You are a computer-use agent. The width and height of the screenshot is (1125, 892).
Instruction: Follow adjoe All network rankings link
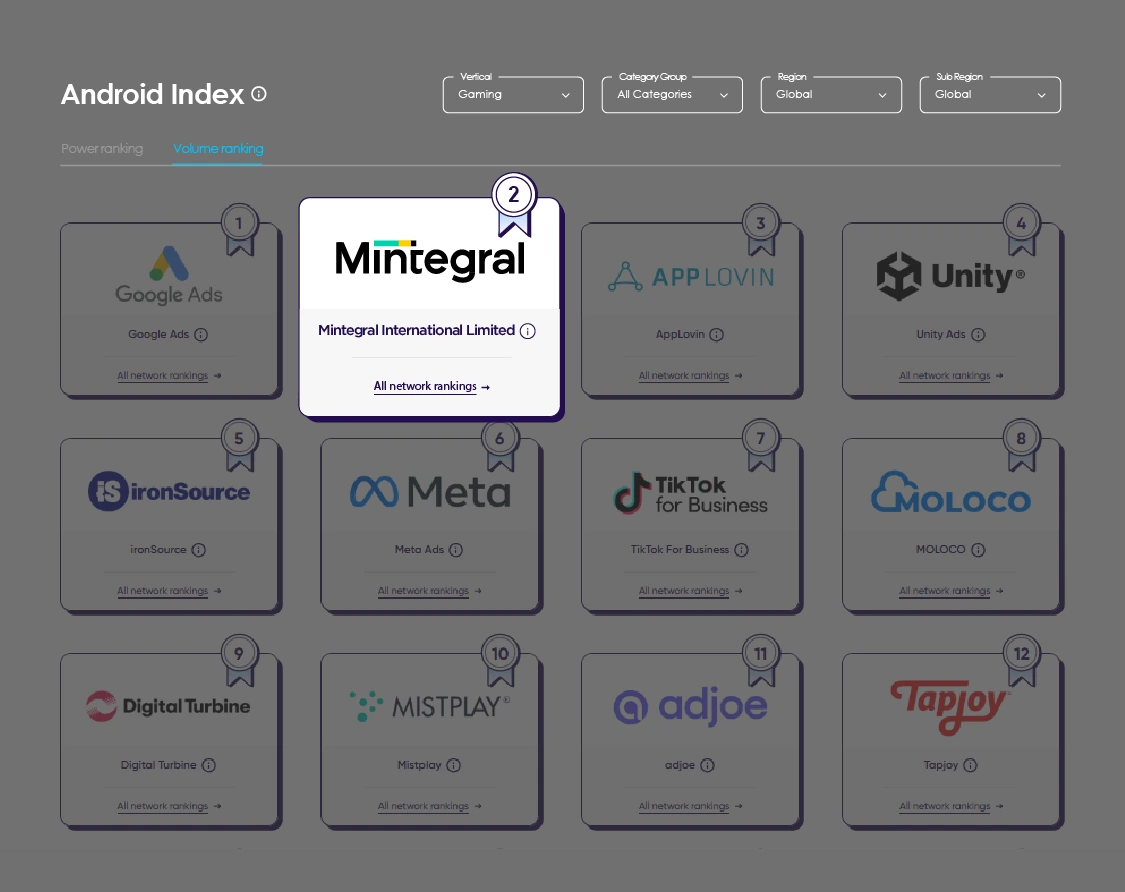click(691, 806)
